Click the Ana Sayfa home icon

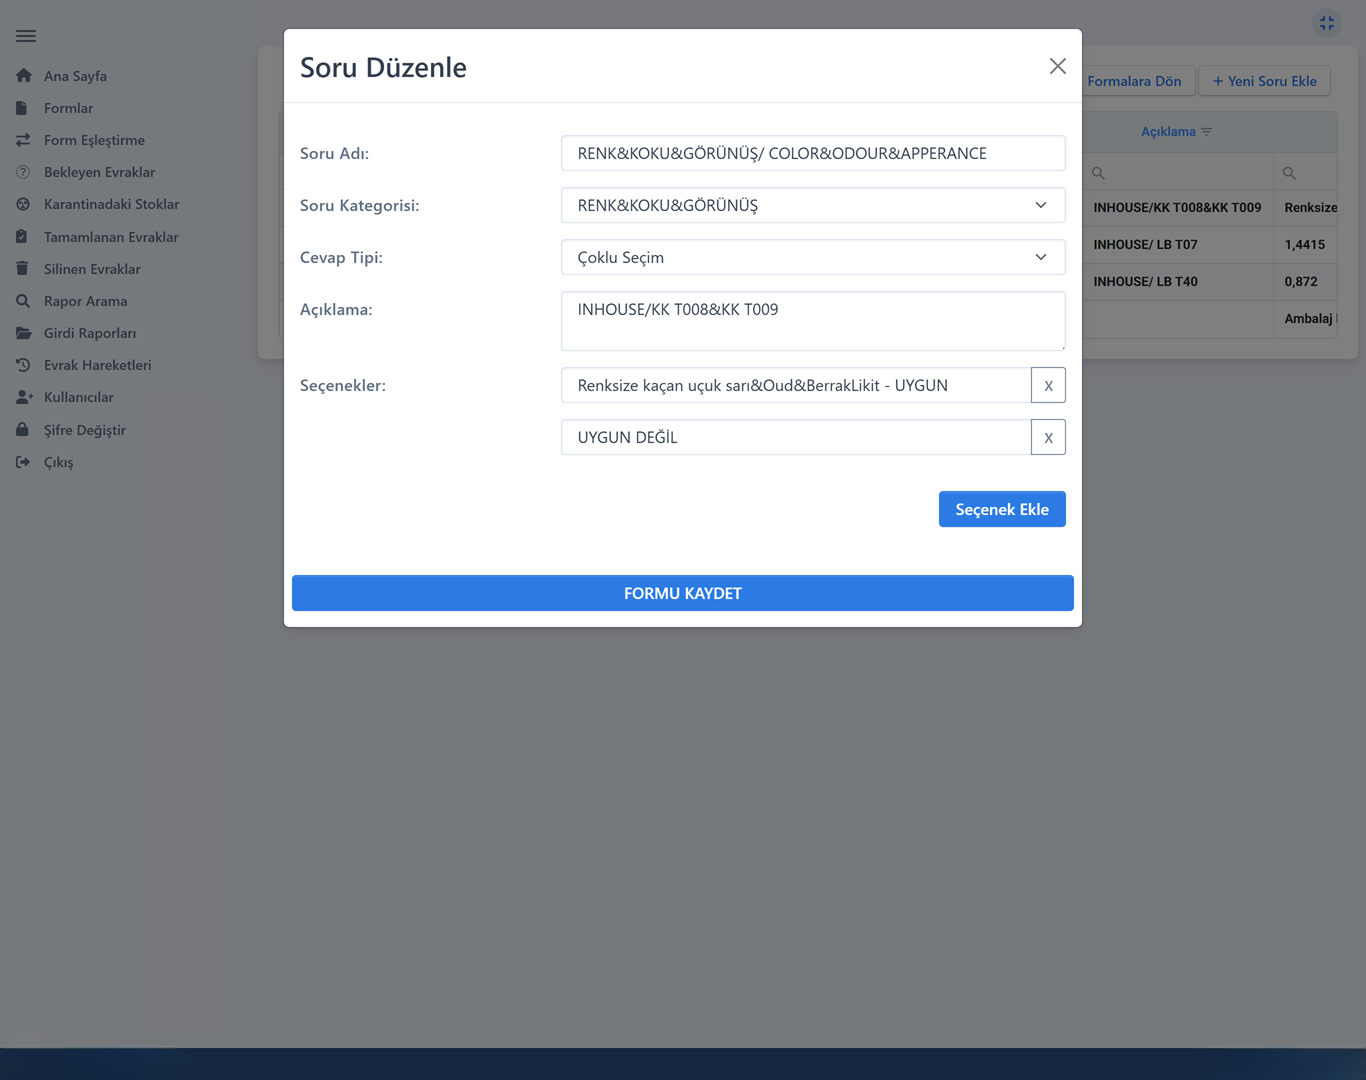tap(24, 76)
